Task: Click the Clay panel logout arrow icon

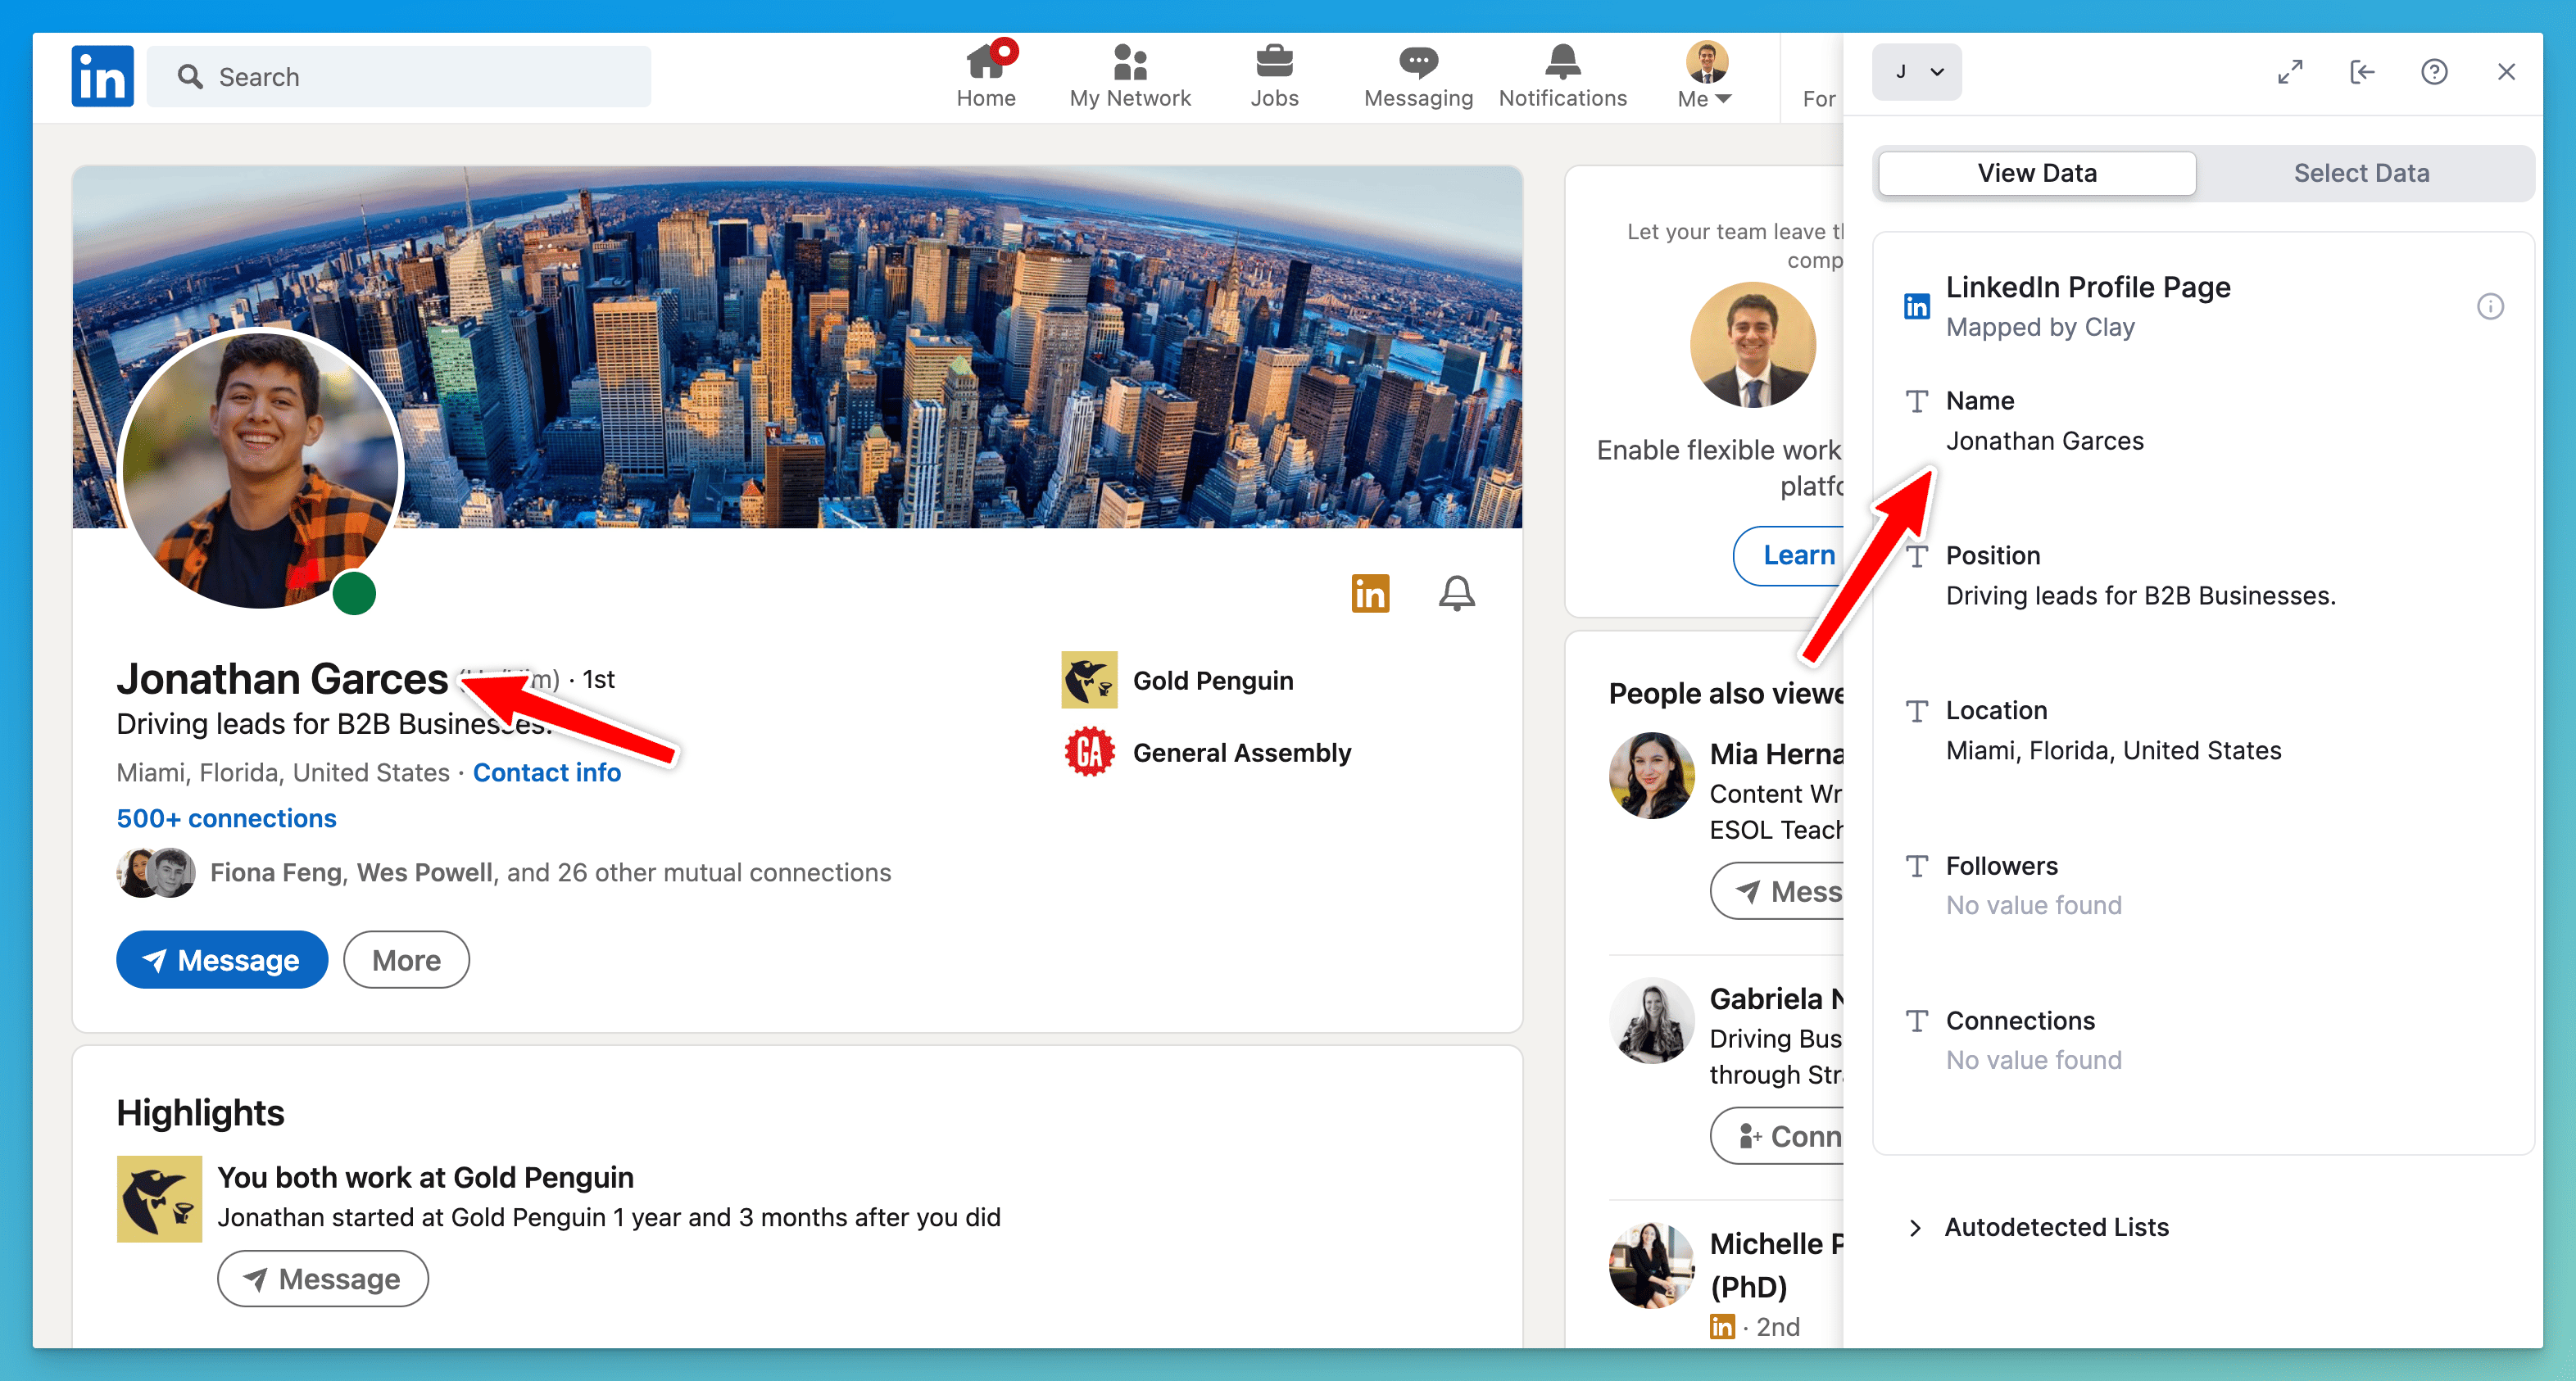Action: pos(2362,72)
